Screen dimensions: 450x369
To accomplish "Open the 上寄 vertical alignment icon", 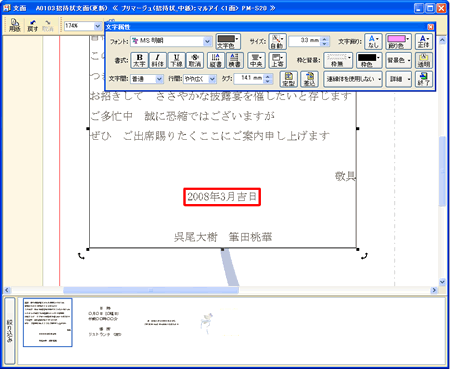I will pyautogui.click(x=277, y=60).
